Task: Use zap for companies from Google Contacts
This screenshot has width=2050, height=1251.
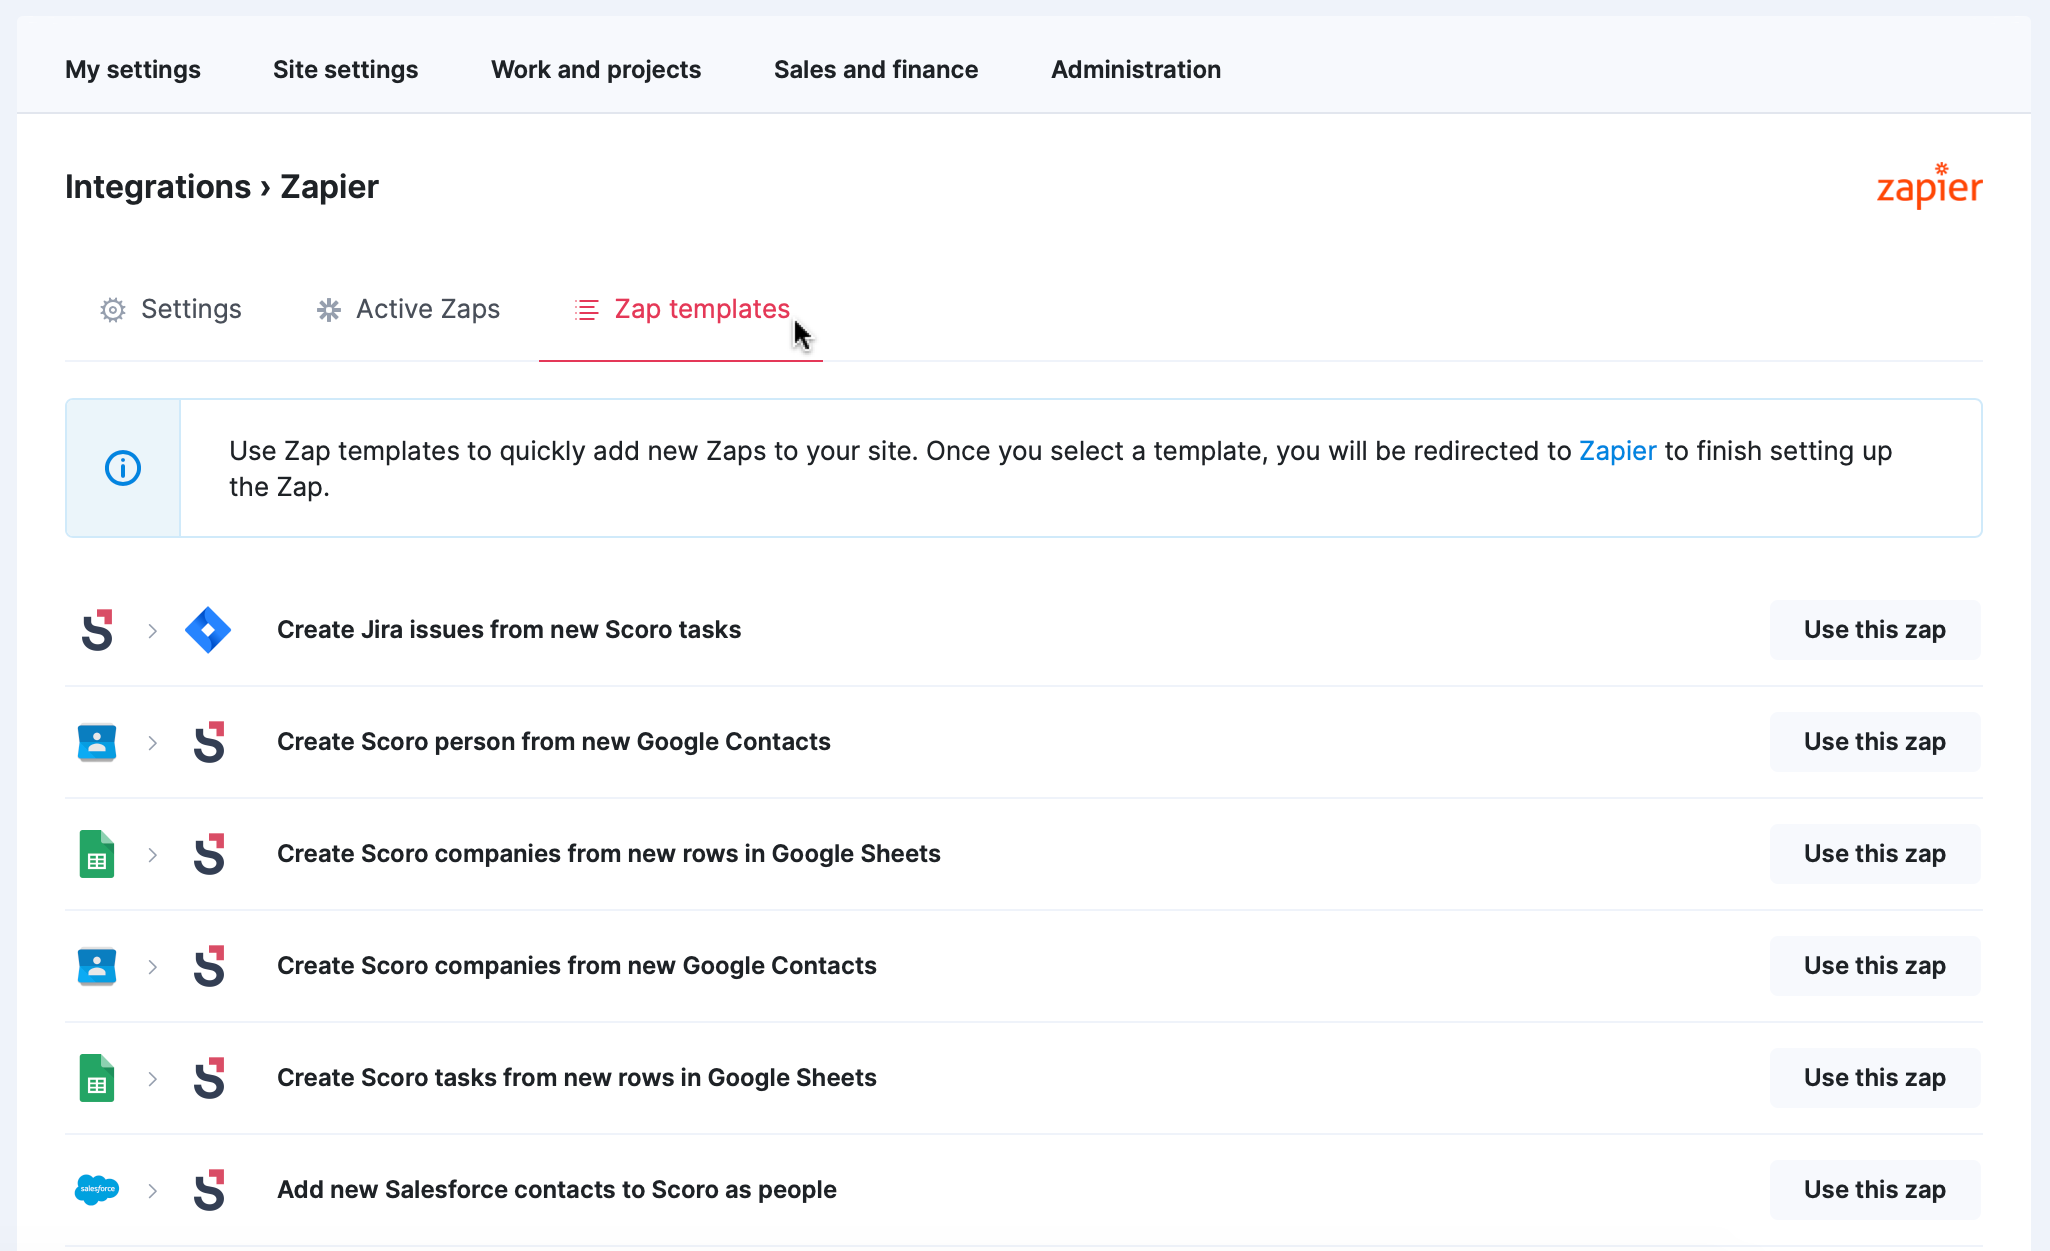Action: tap(1875, 966)
